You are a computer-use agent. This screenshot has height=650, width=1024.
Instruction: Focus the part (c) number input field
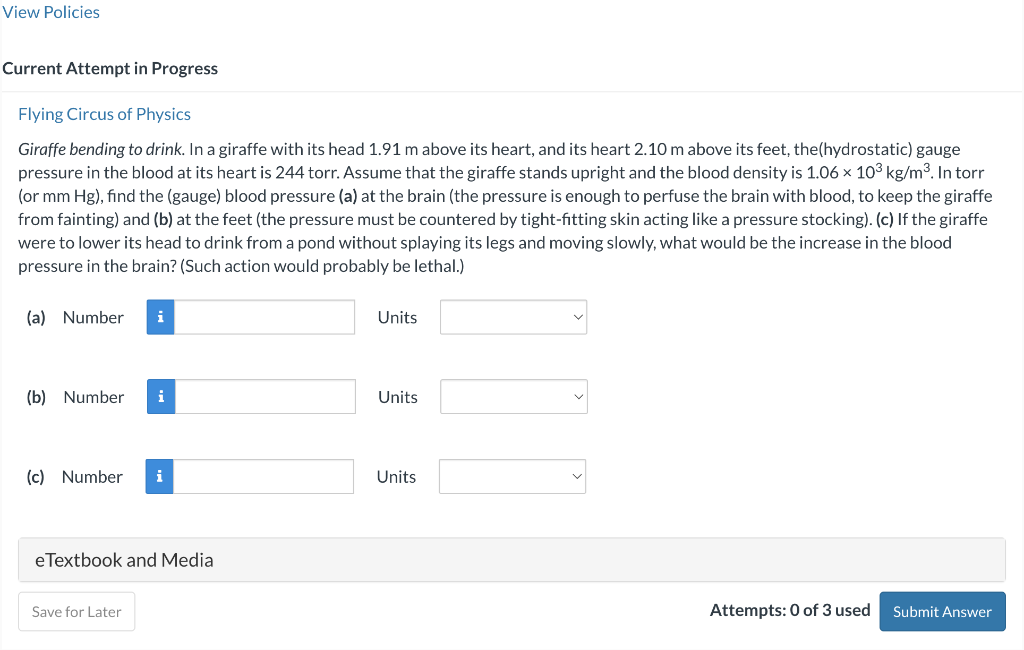[263, 477]
